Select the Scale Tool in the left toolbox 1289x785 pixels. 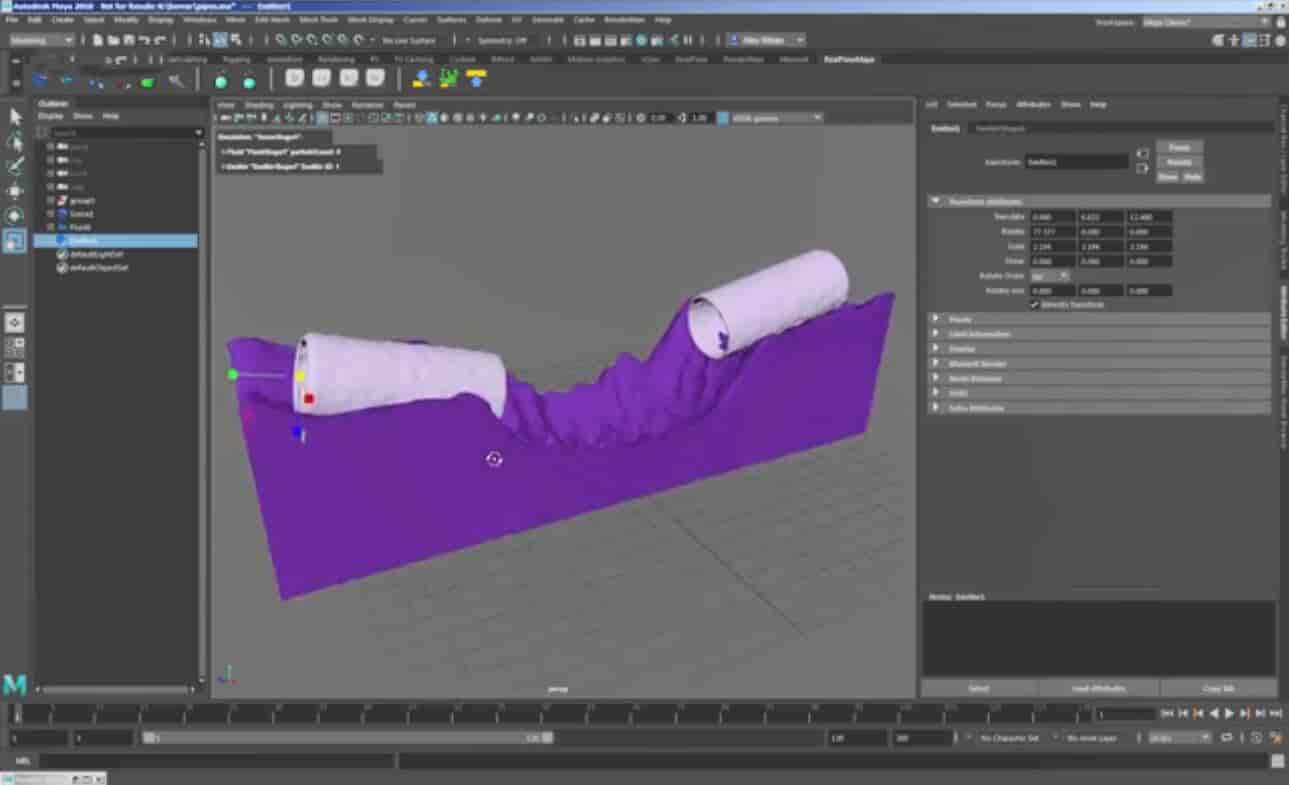point(14,240)
